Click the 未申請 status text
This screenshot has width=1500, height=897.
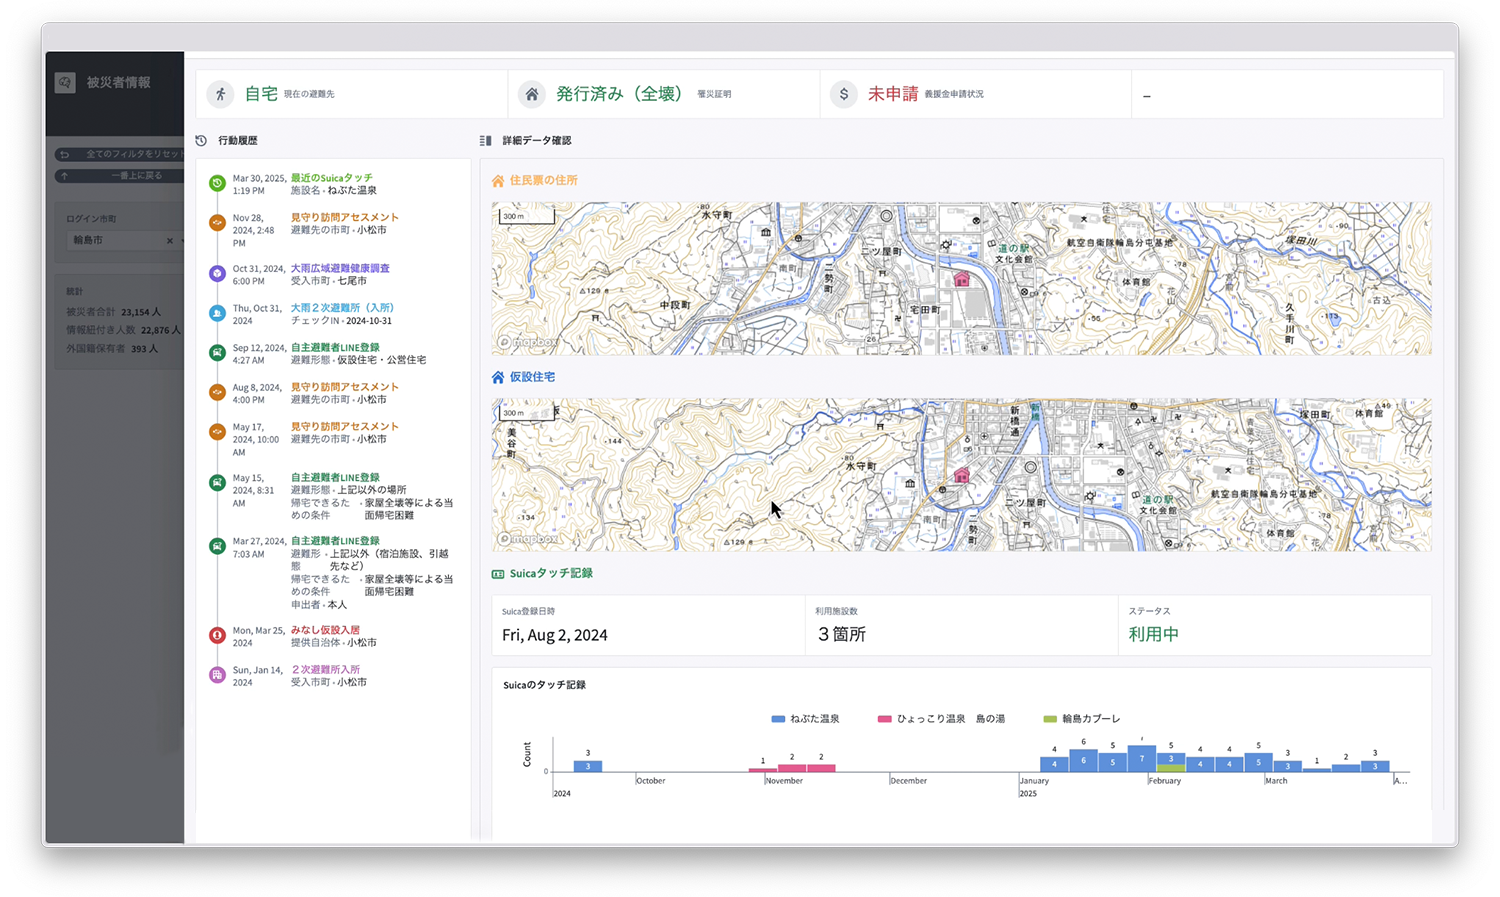coord(893,94)
